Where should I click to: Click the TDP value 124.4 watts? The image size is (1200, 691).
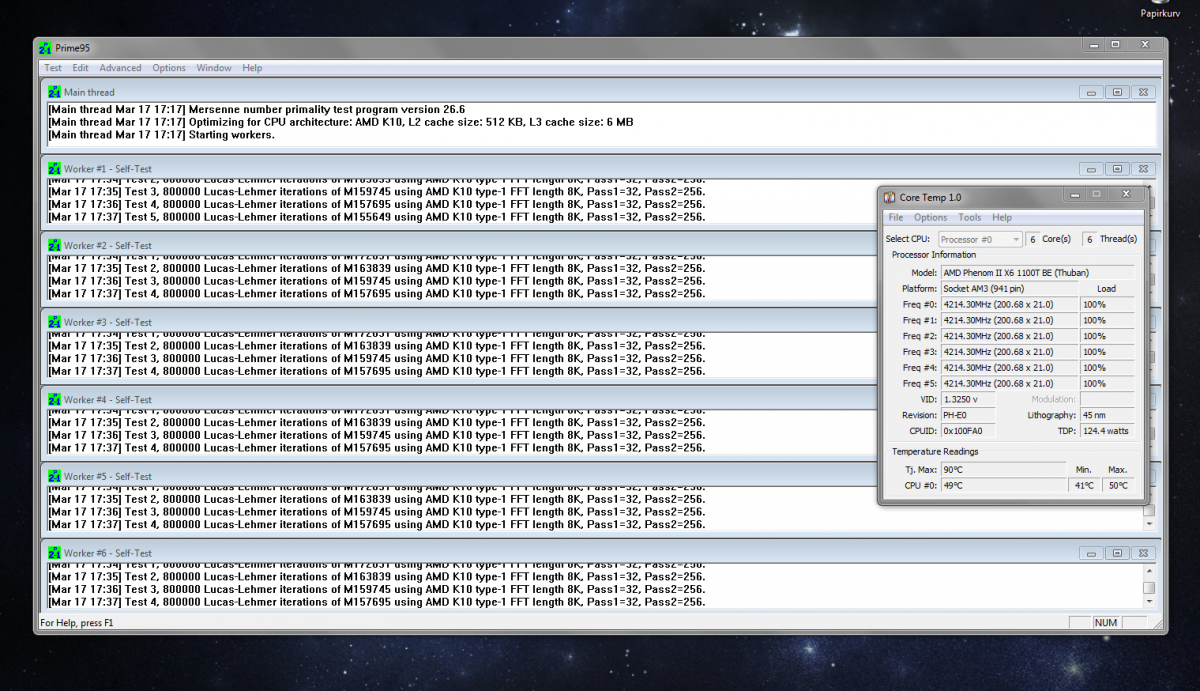tap(1107, 431)
